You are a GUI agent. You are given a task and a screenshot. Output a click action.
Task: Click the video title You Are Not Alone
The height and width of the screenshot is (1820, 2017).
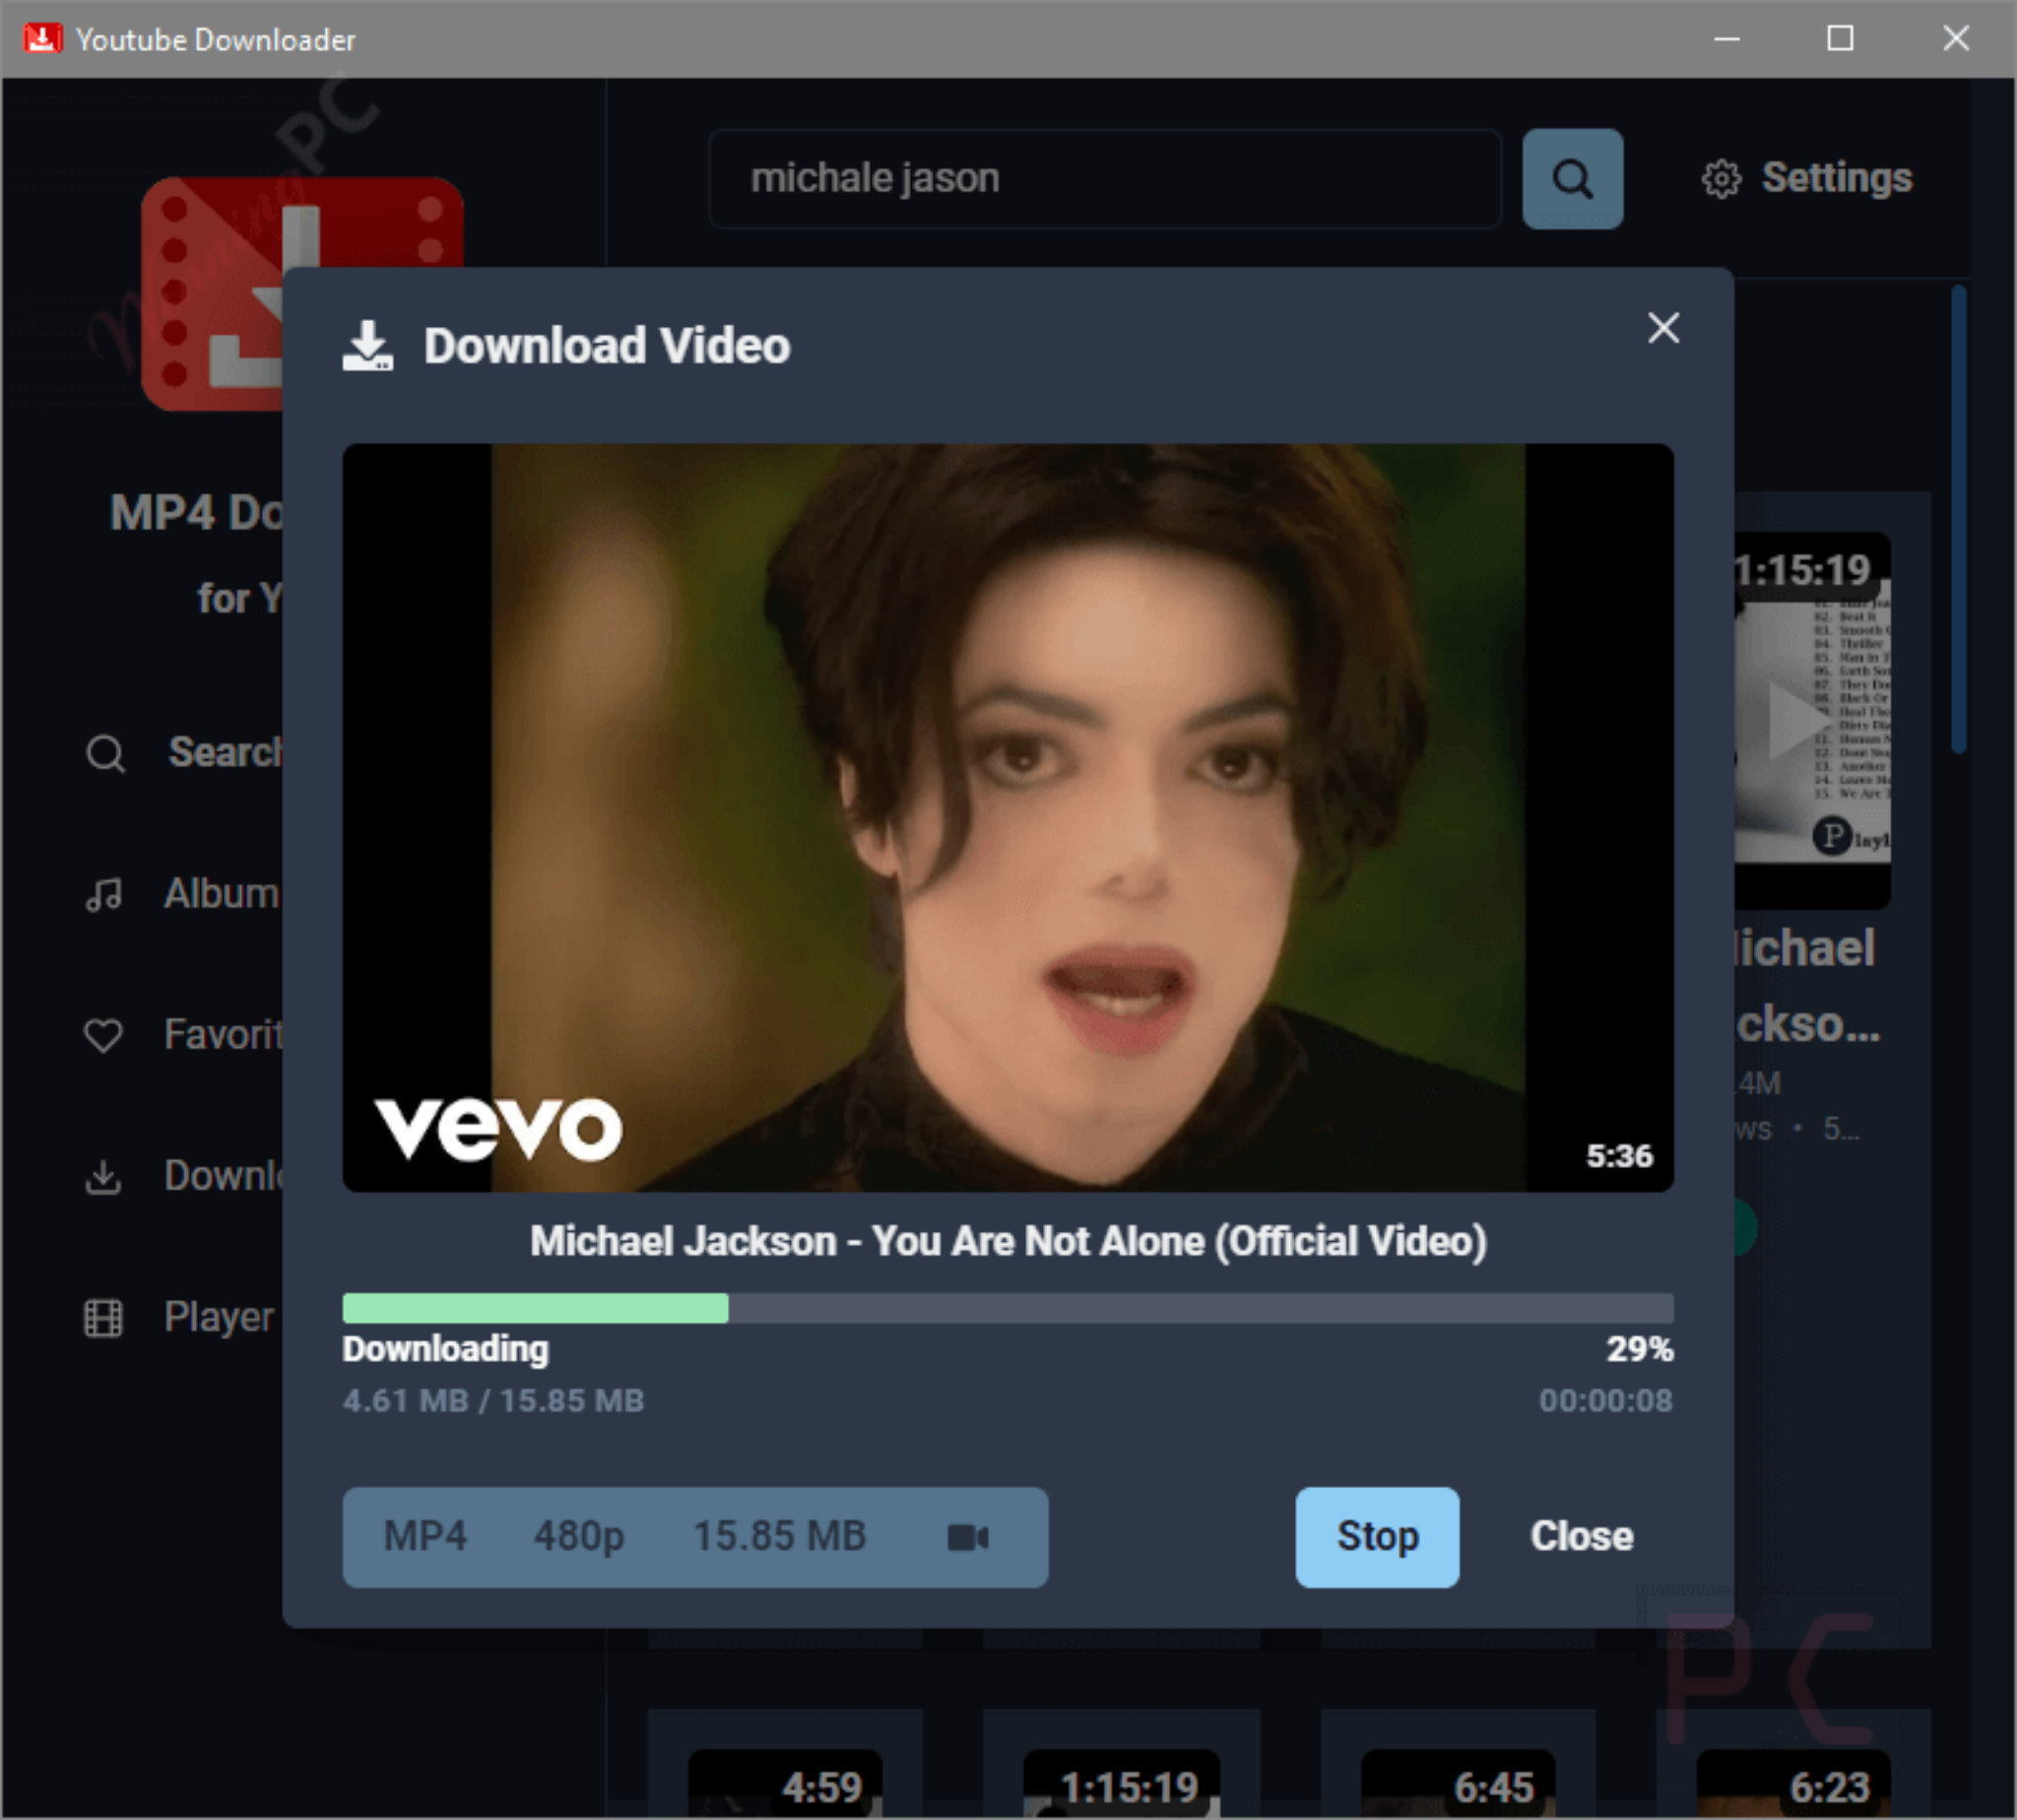1008,1241
